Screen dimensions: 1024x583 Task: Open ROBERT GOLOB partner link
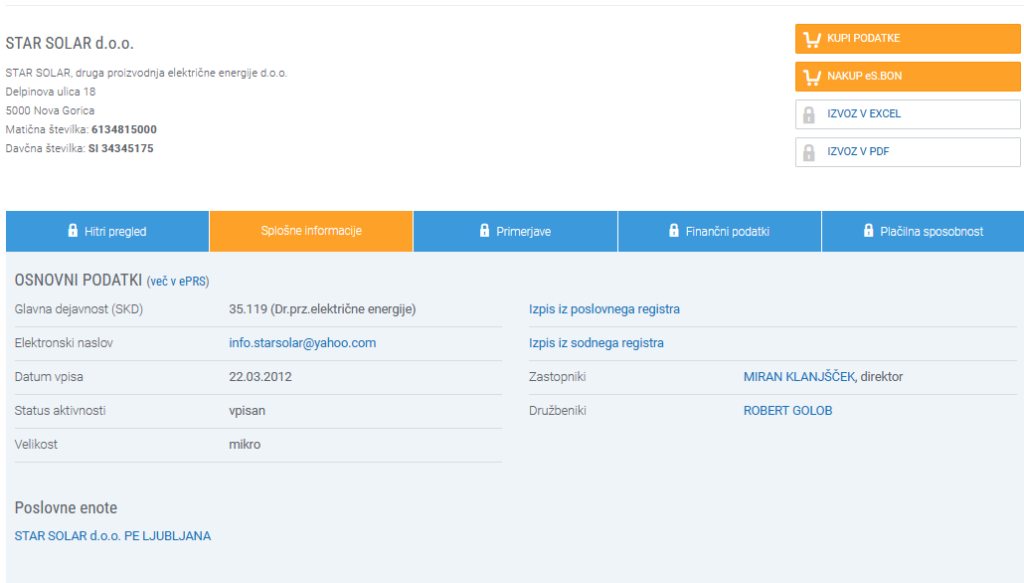[x=788, y=411]
